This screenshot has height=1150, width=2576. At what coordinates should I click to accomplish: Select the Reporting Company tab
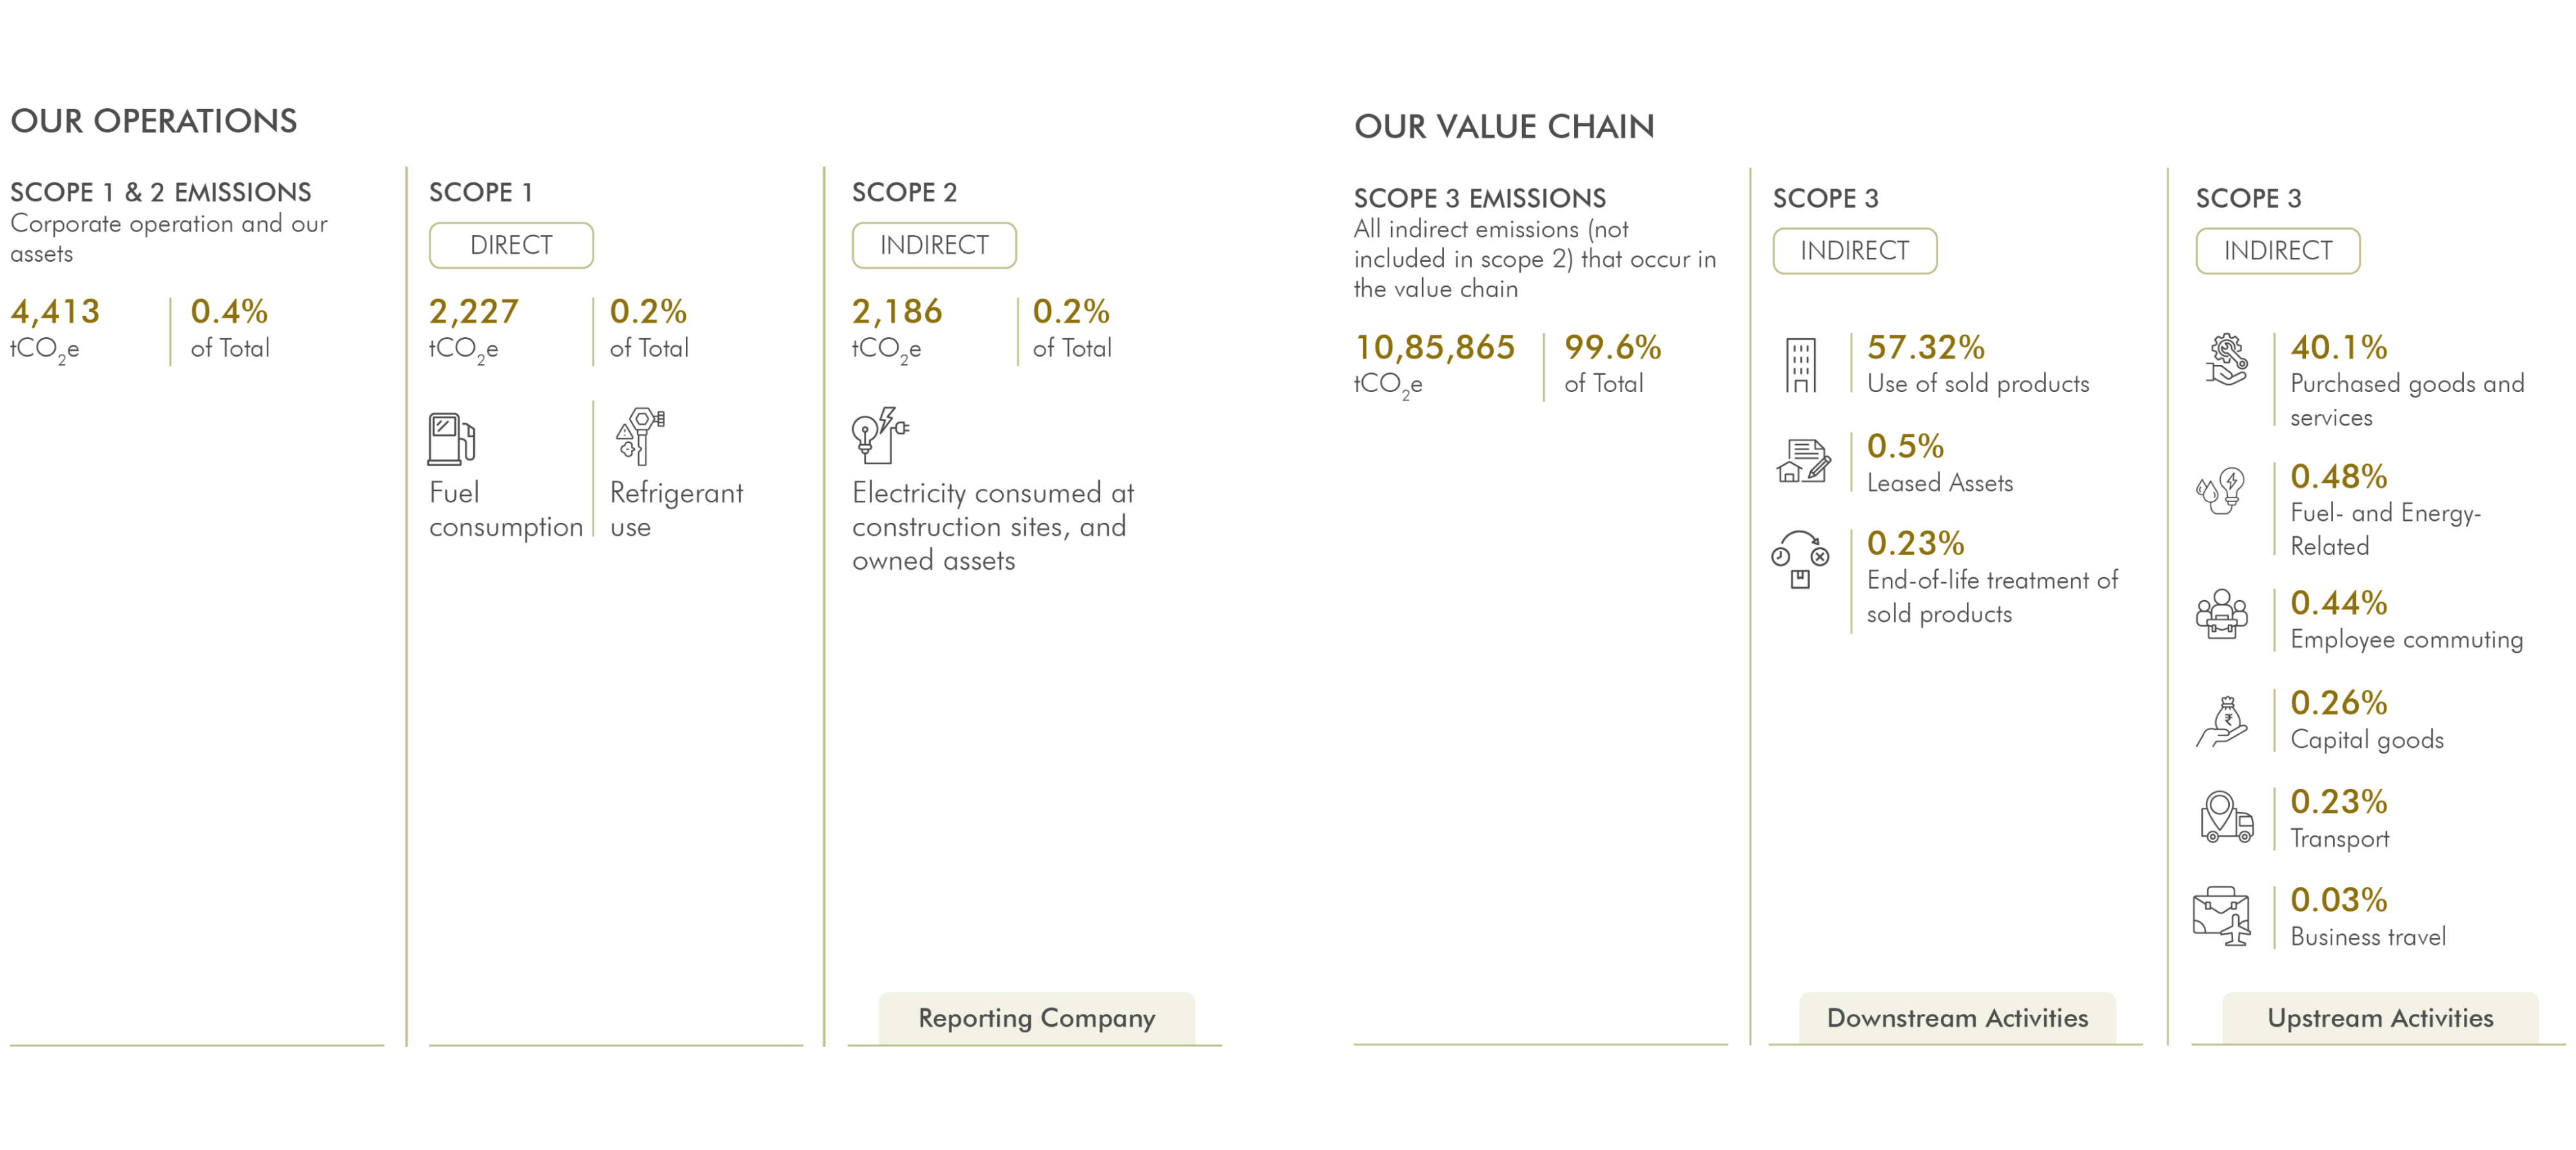pyautogui.click(x=1036, y=1018)
